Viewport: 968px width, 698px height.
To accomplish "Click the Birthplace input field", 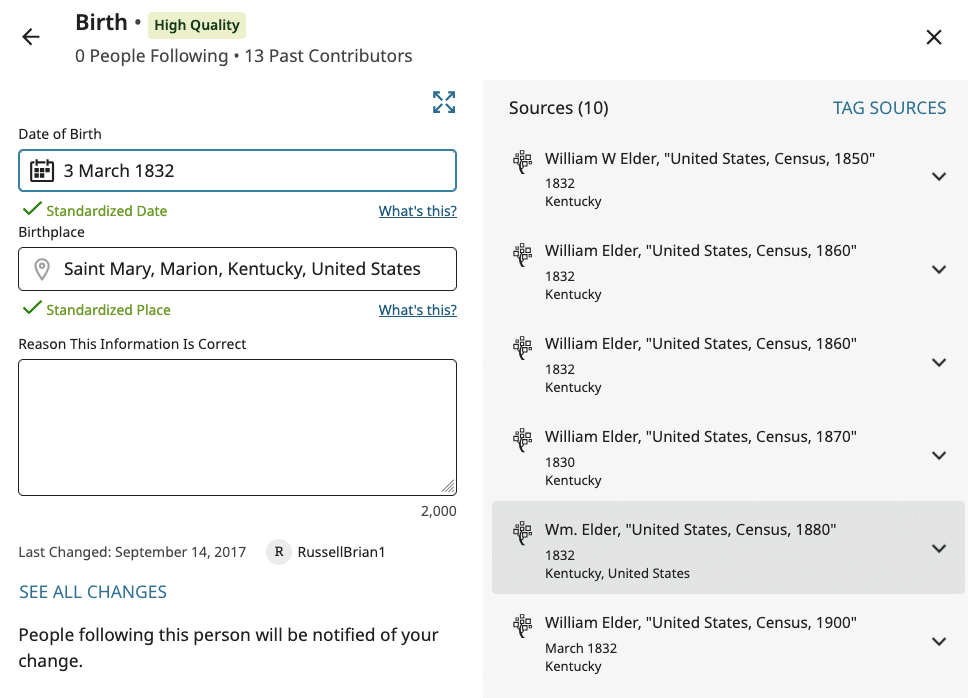I will [250, 269].
